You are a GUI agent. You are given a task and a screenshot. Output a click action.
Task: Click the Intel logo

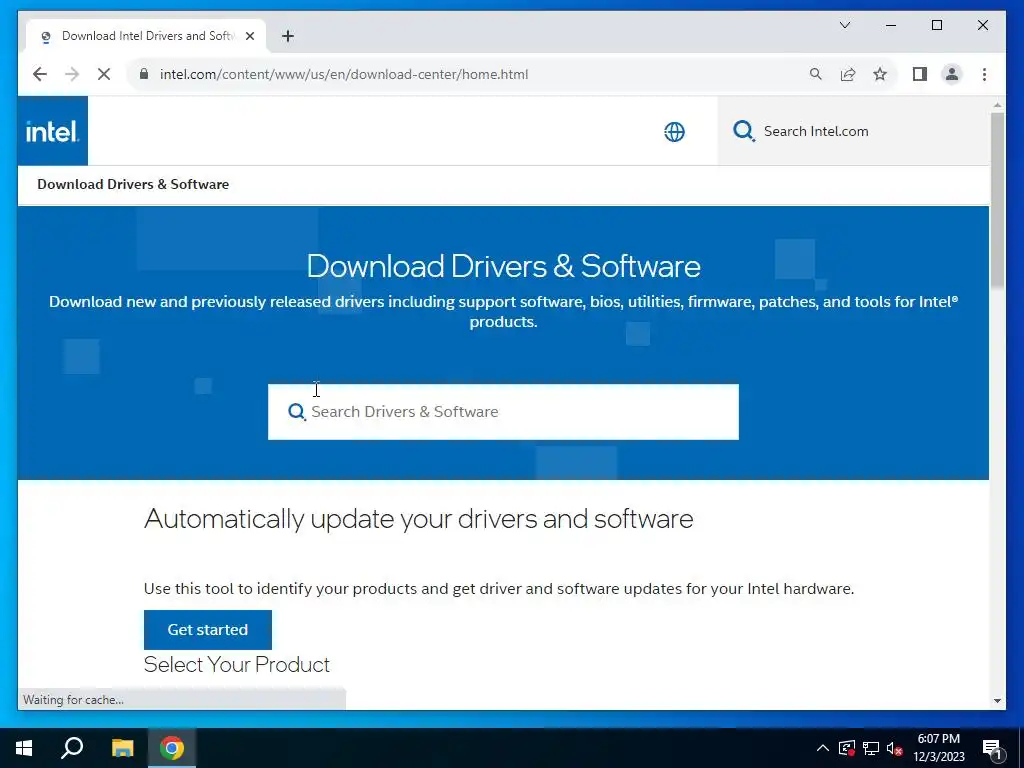tap(52, 131)
